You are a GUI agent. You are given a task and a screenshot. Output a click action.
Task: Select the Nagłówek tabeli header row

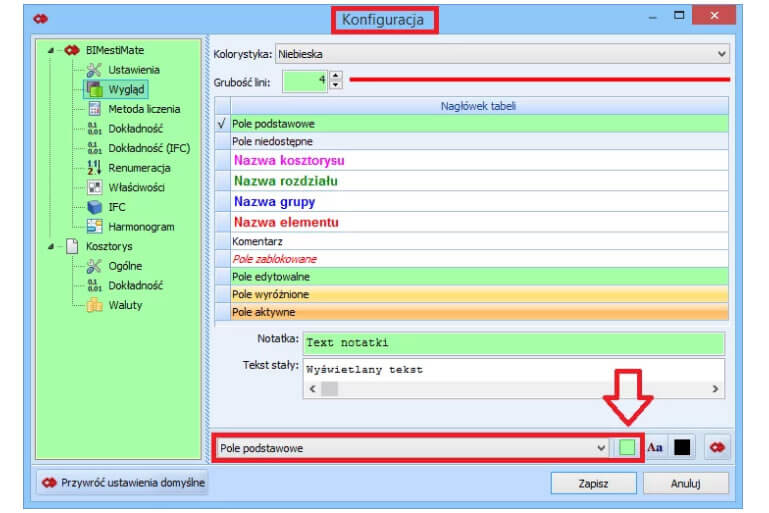coord(479,106)
